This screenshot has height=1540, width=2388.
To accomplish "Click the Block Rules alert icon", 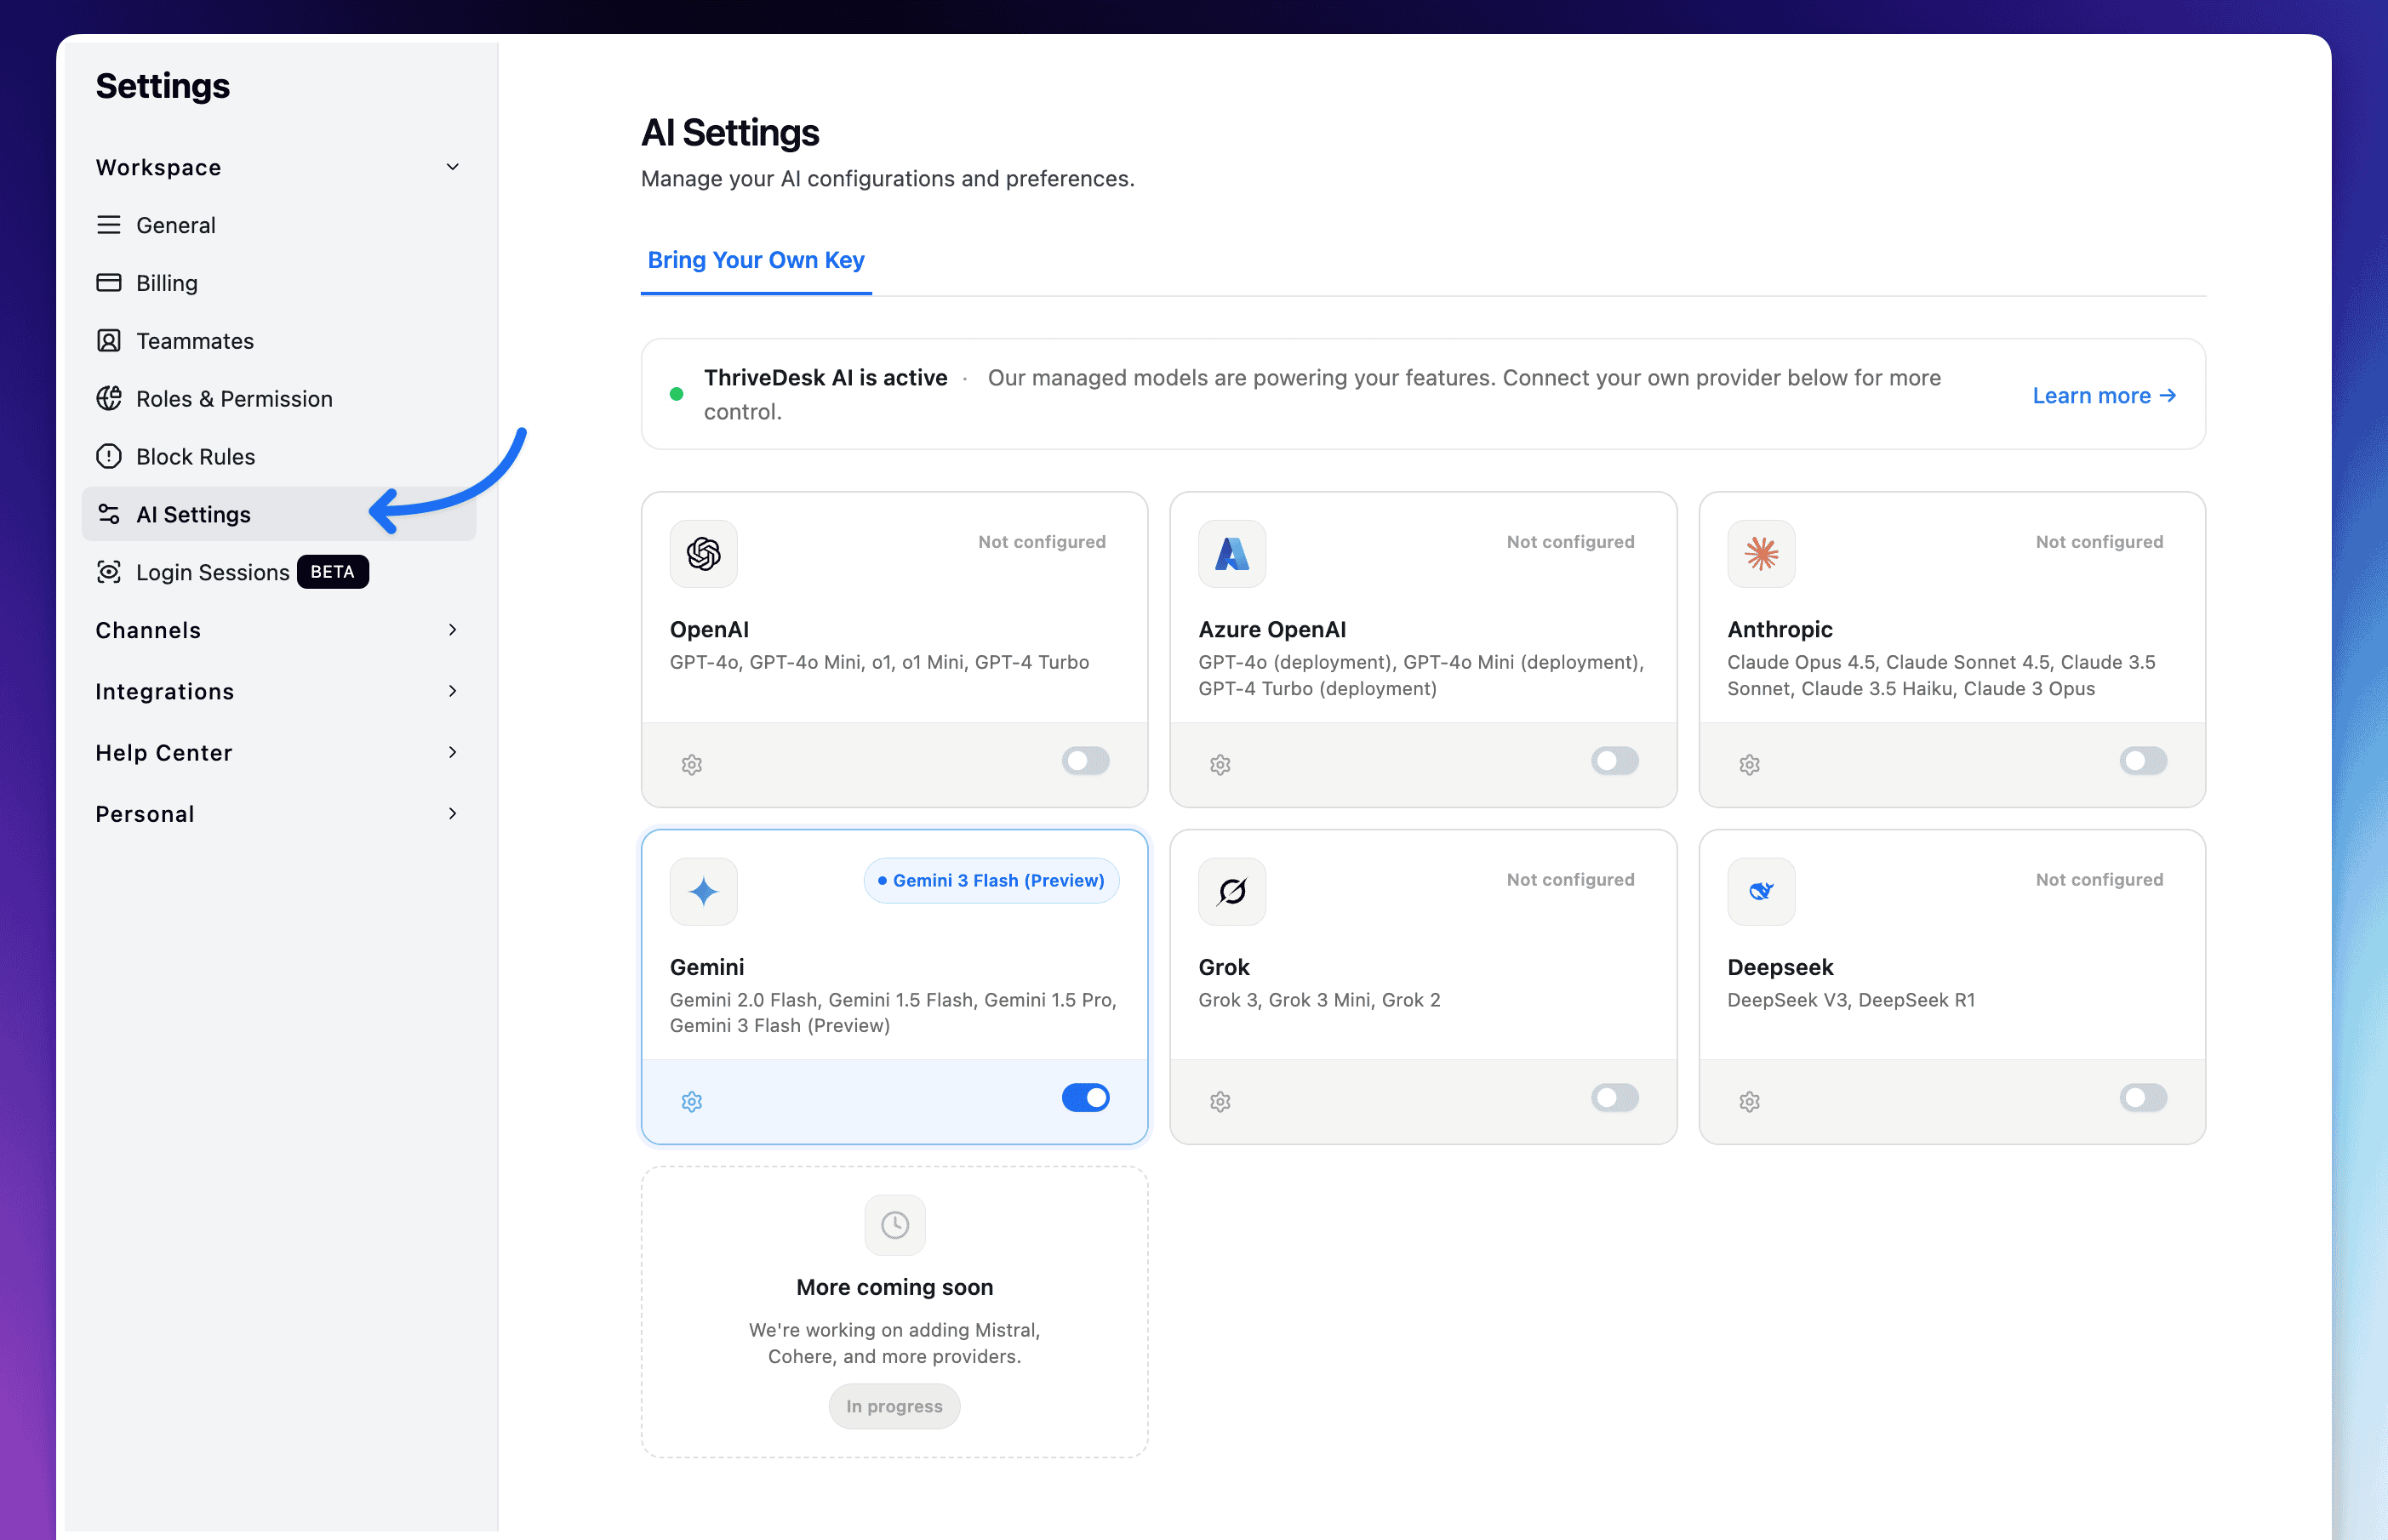I will (x=108, y=456).
